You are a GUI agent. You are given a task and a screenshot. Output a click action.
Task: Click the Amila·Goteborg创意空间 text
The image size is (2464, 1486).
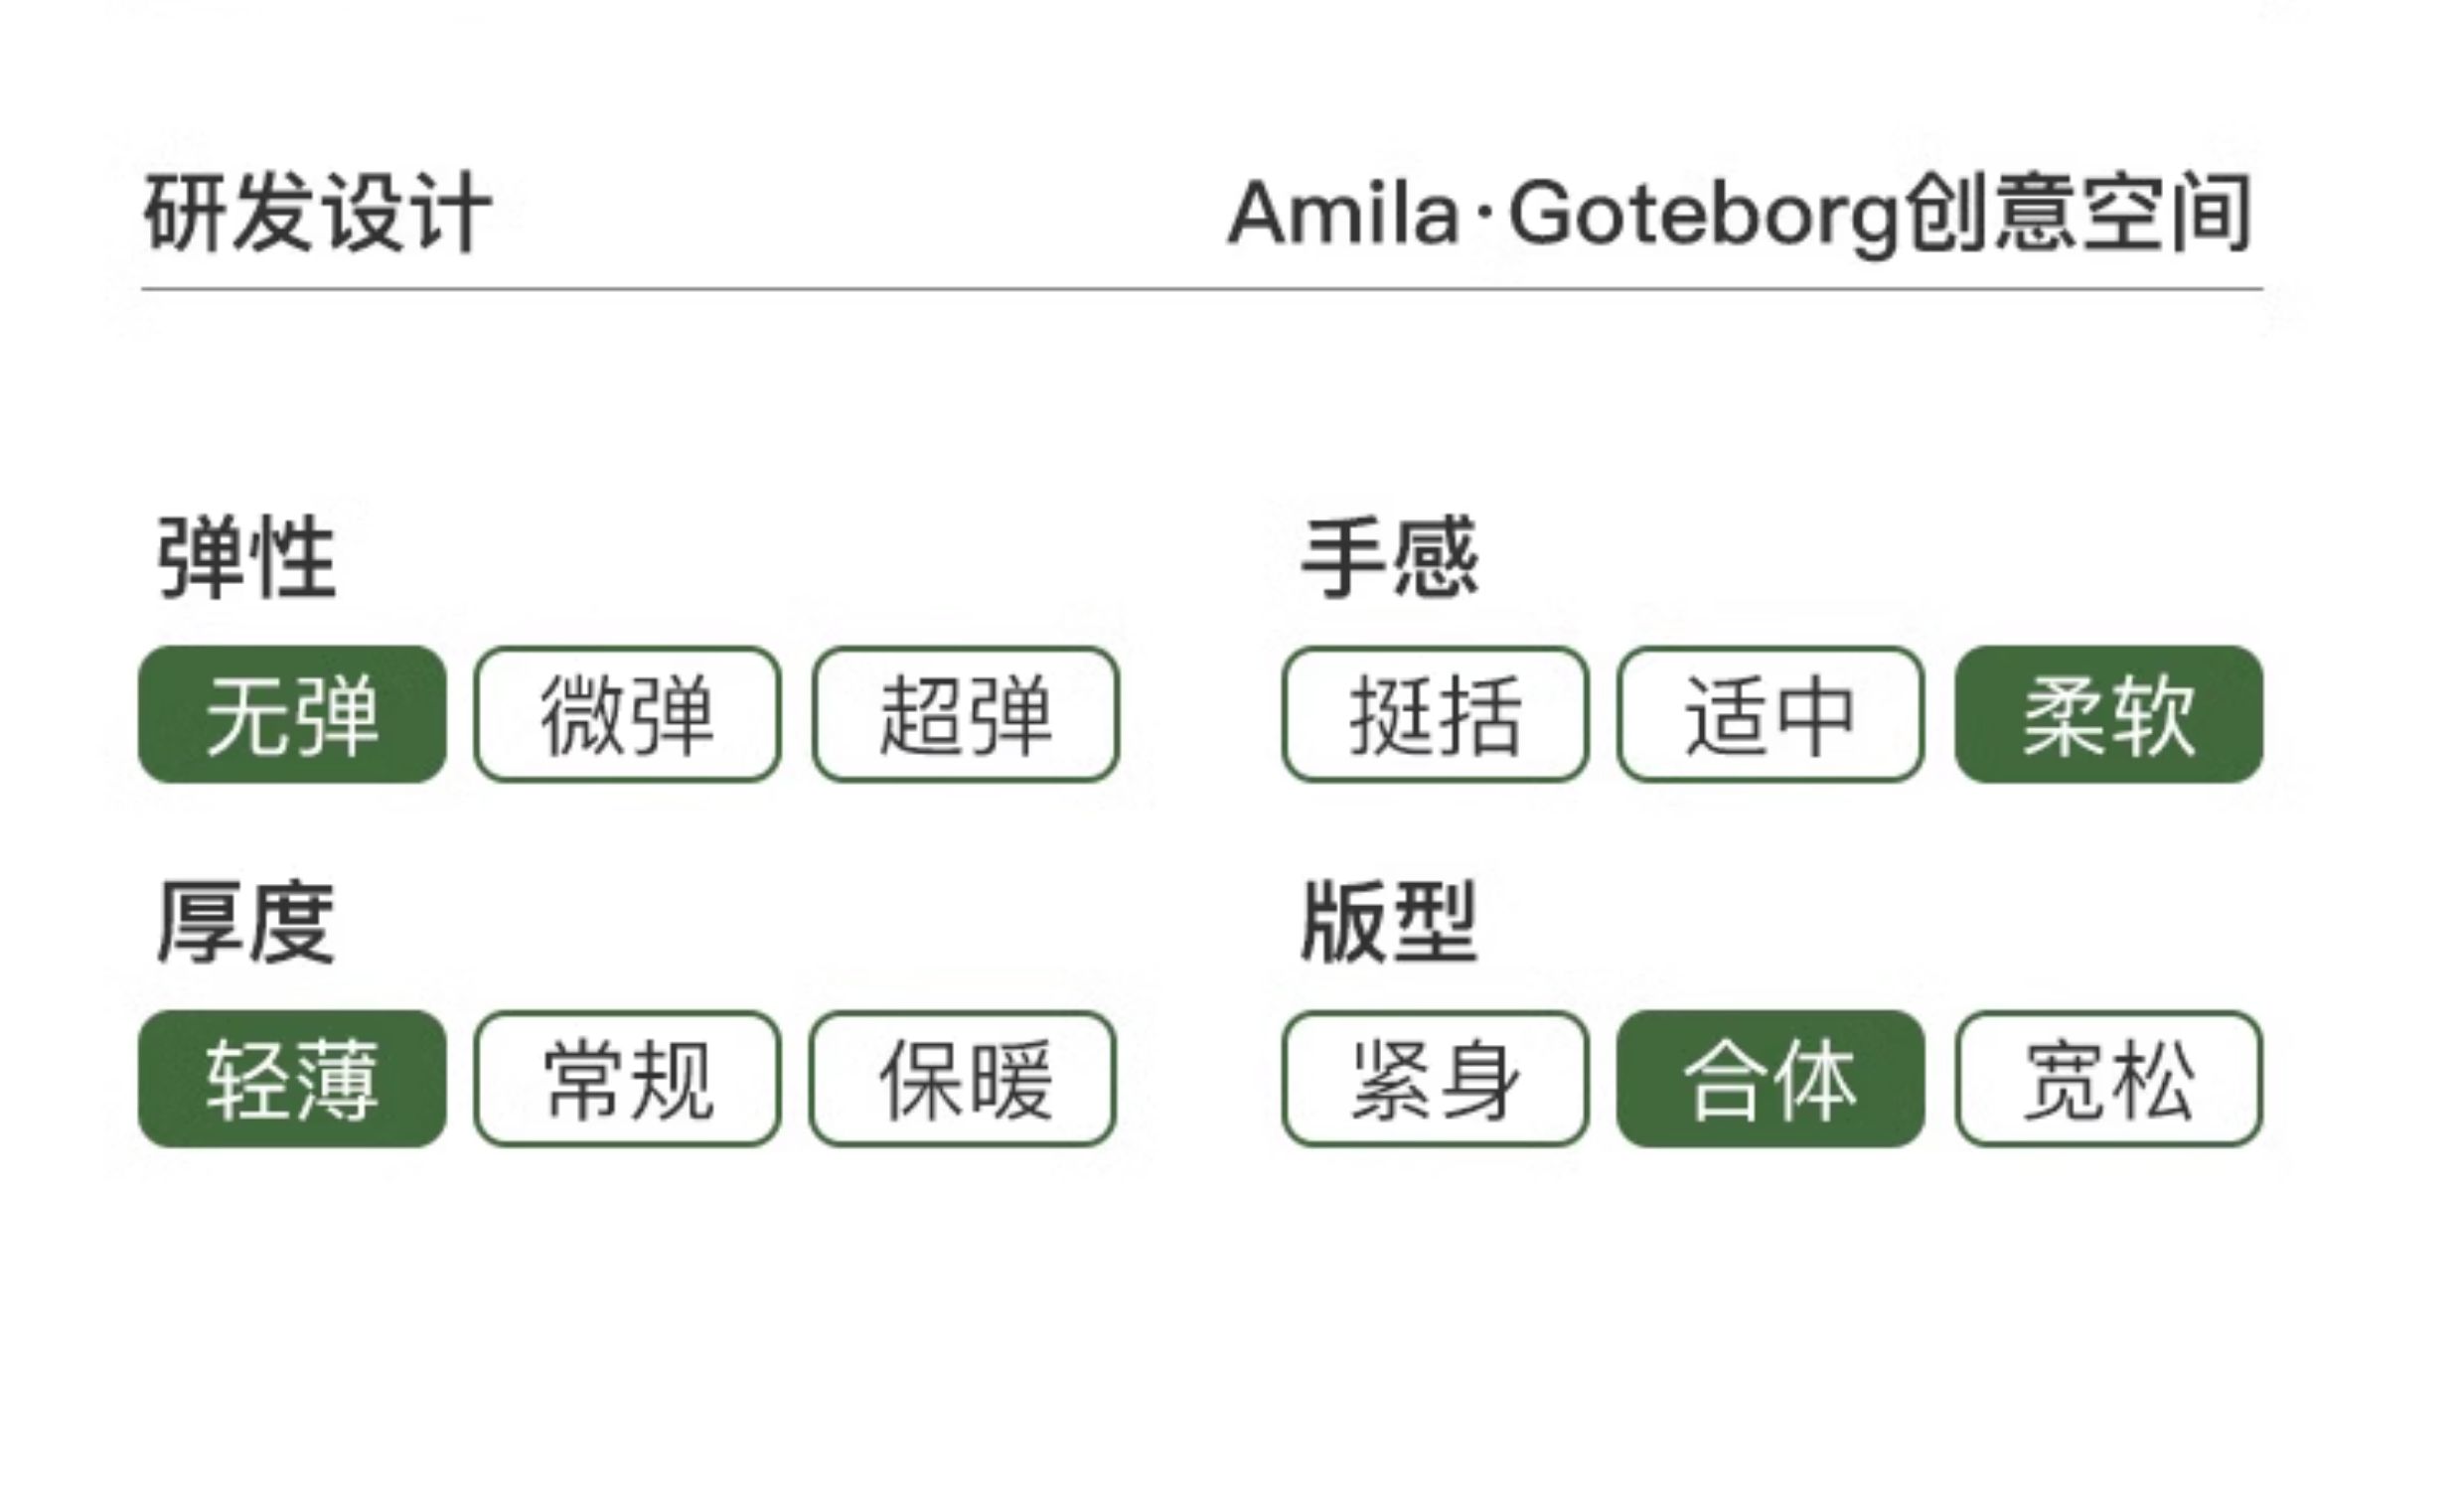pyautogui.click(x=1740, y=213)
